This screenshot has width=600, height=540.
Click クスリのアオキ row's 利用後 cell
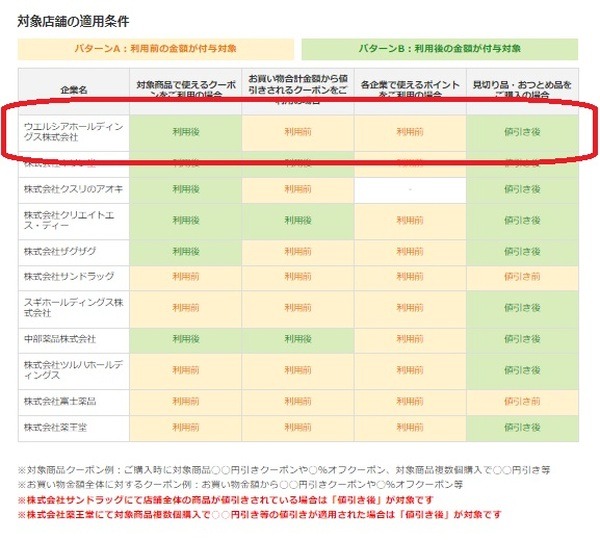186,189
